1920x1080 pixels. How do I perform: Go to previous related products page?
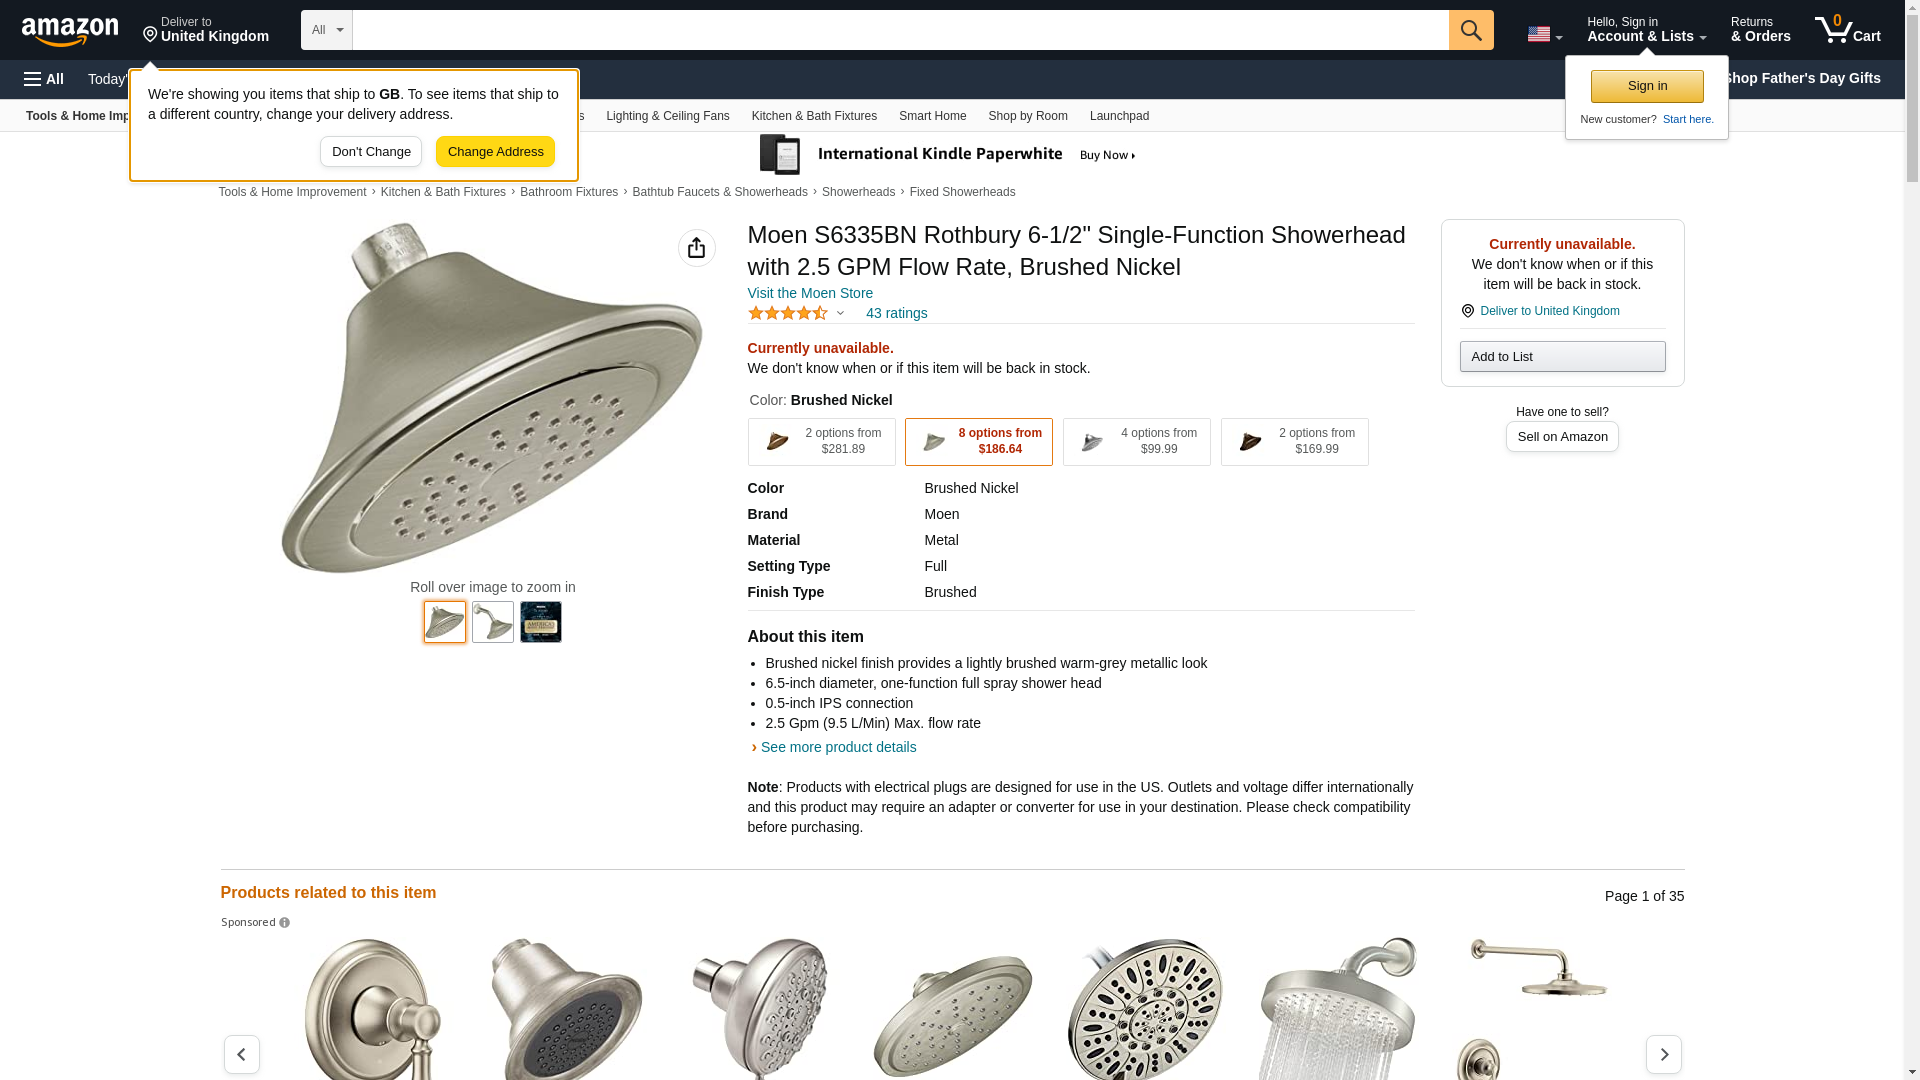pyautogui.click(x=242, y=1054)
